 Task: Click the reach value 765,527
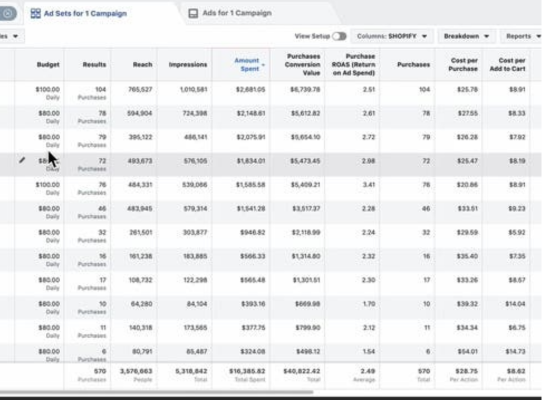[140, 90]
